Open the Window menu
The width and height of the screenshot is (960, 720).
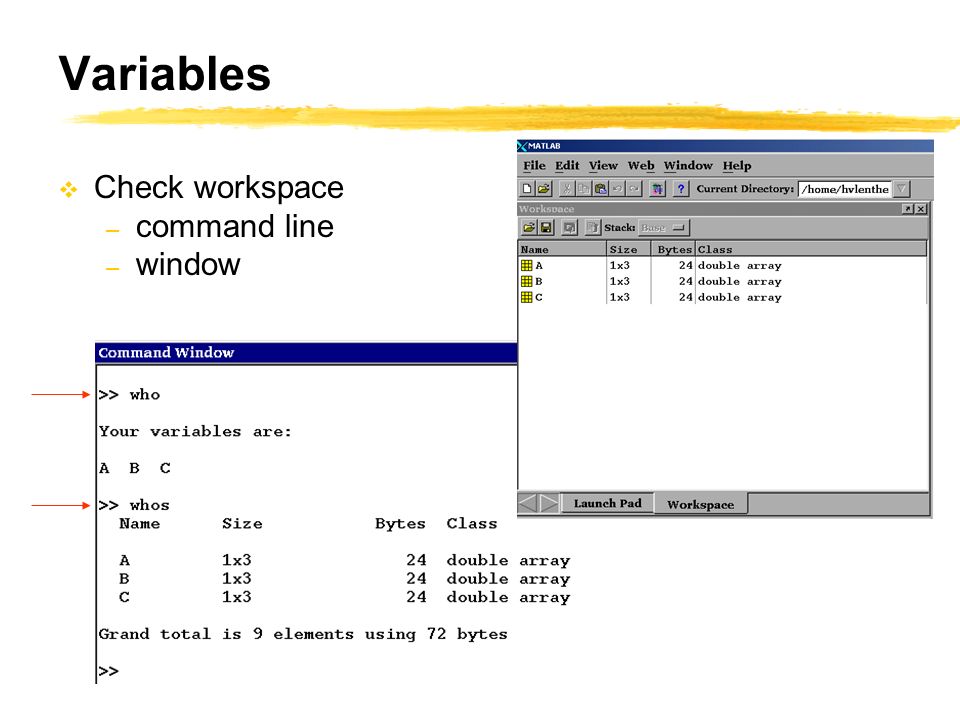[x=688, y=165]
